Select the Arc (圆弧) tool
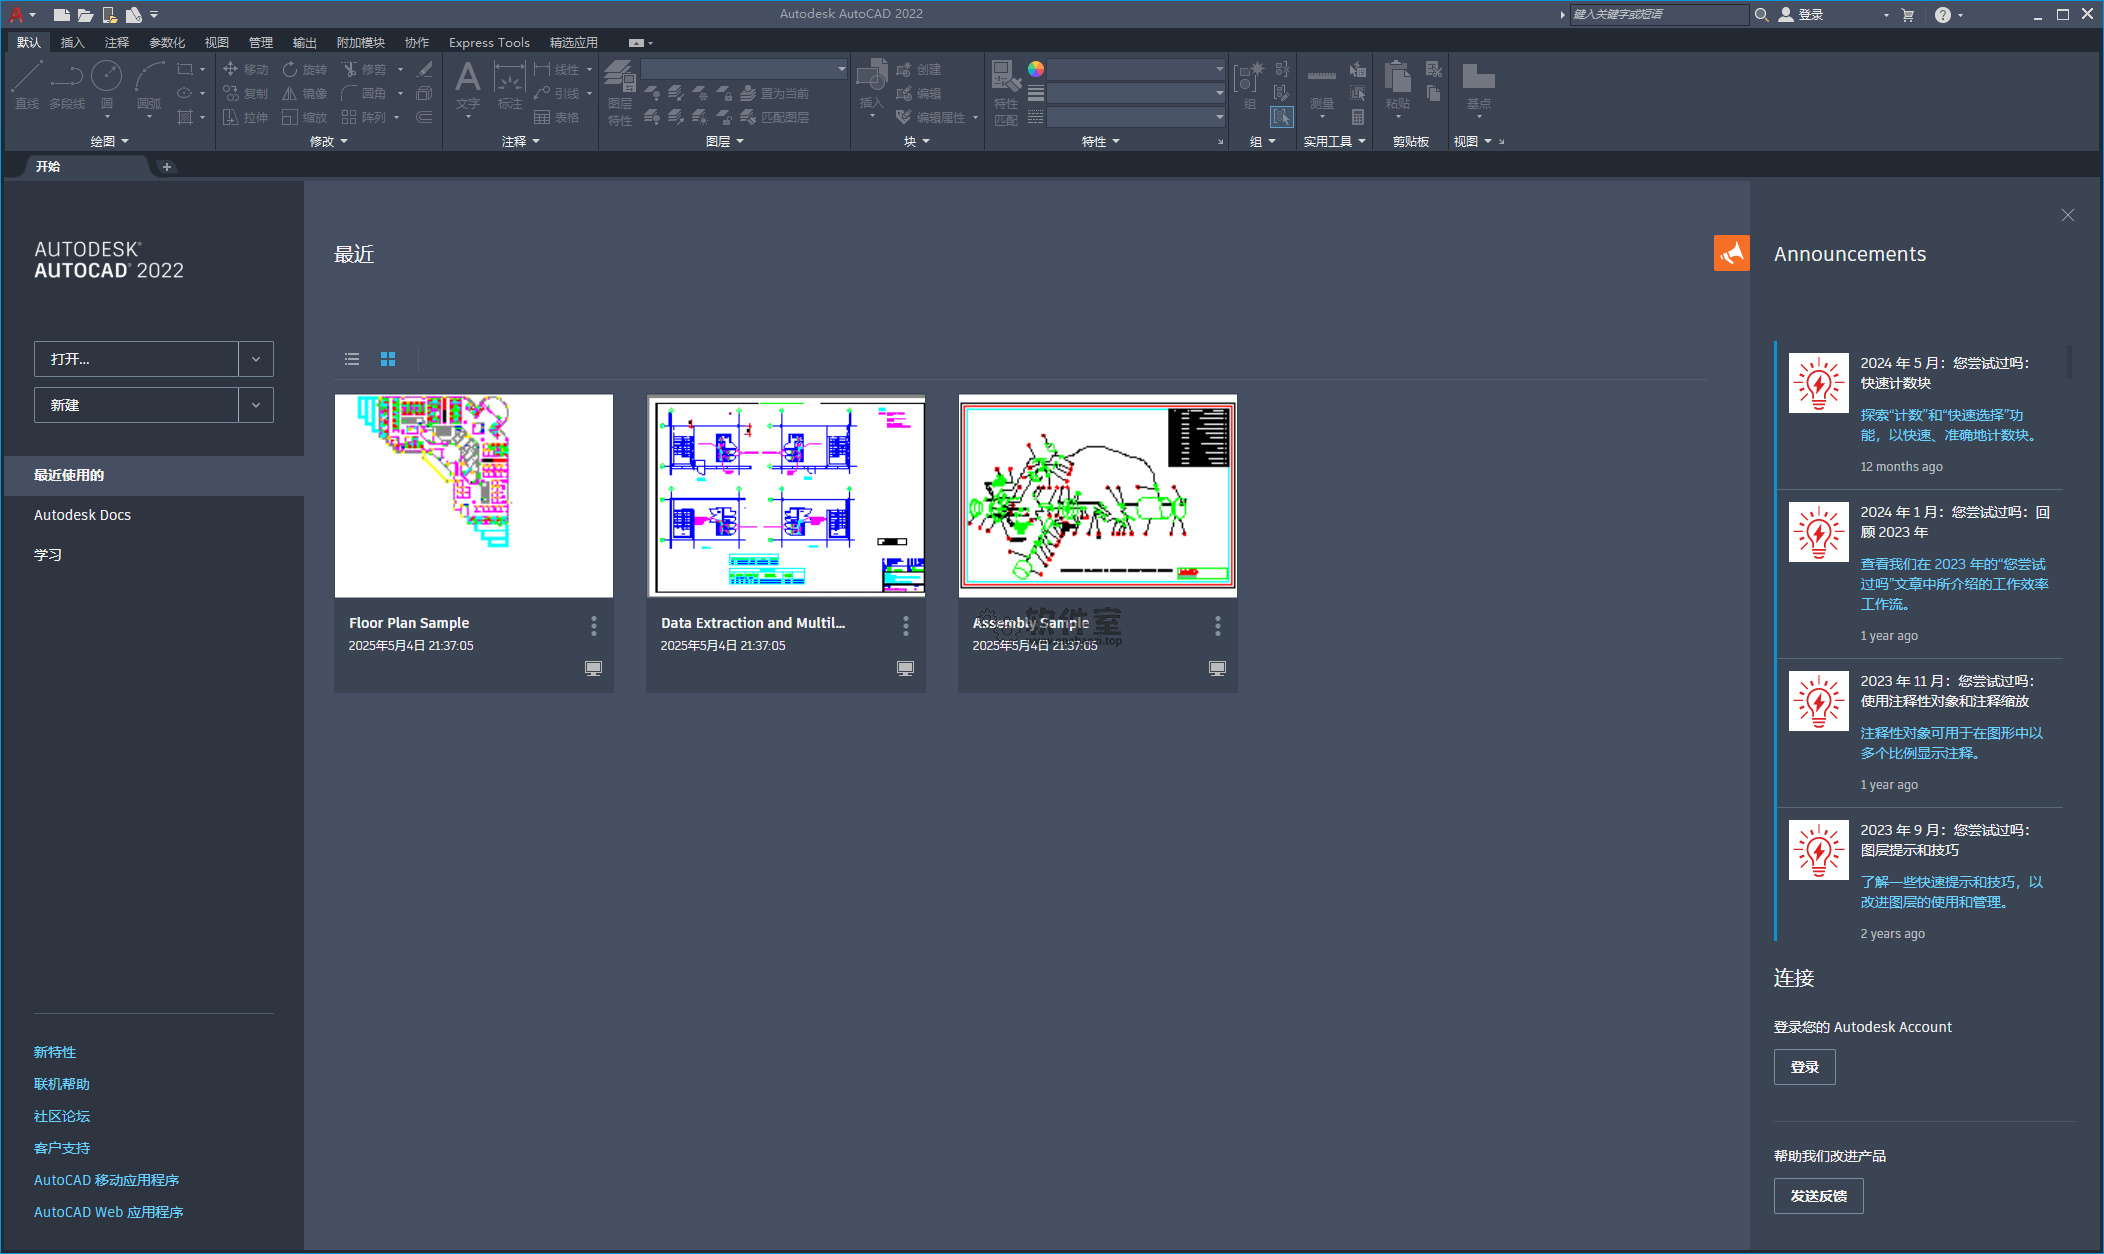 [x=149, y=85]
